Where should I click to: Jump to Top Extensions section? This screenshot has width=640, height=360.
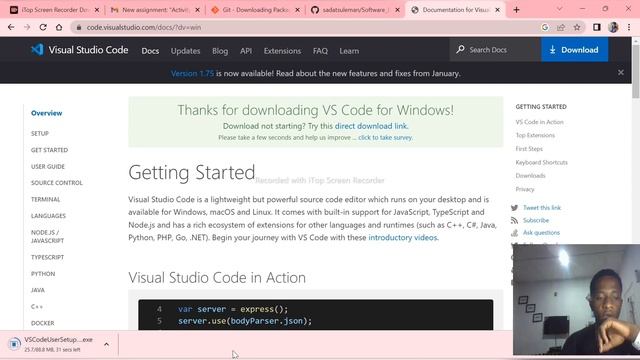[x=535, y=135]
